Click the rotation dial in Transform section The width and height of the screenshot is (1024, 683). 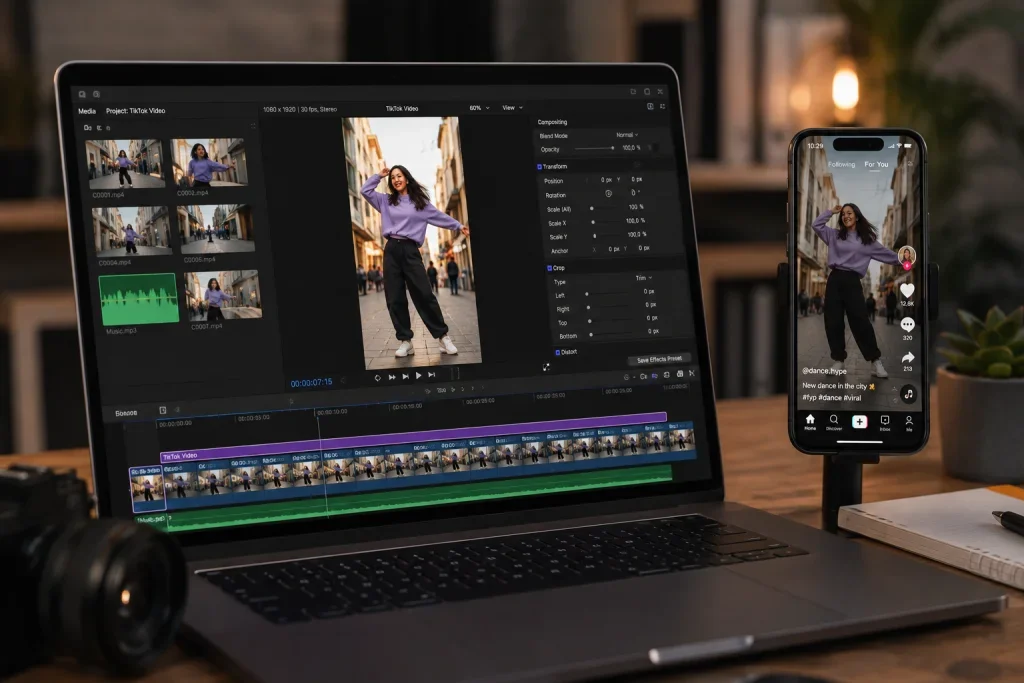pos(608,194)
